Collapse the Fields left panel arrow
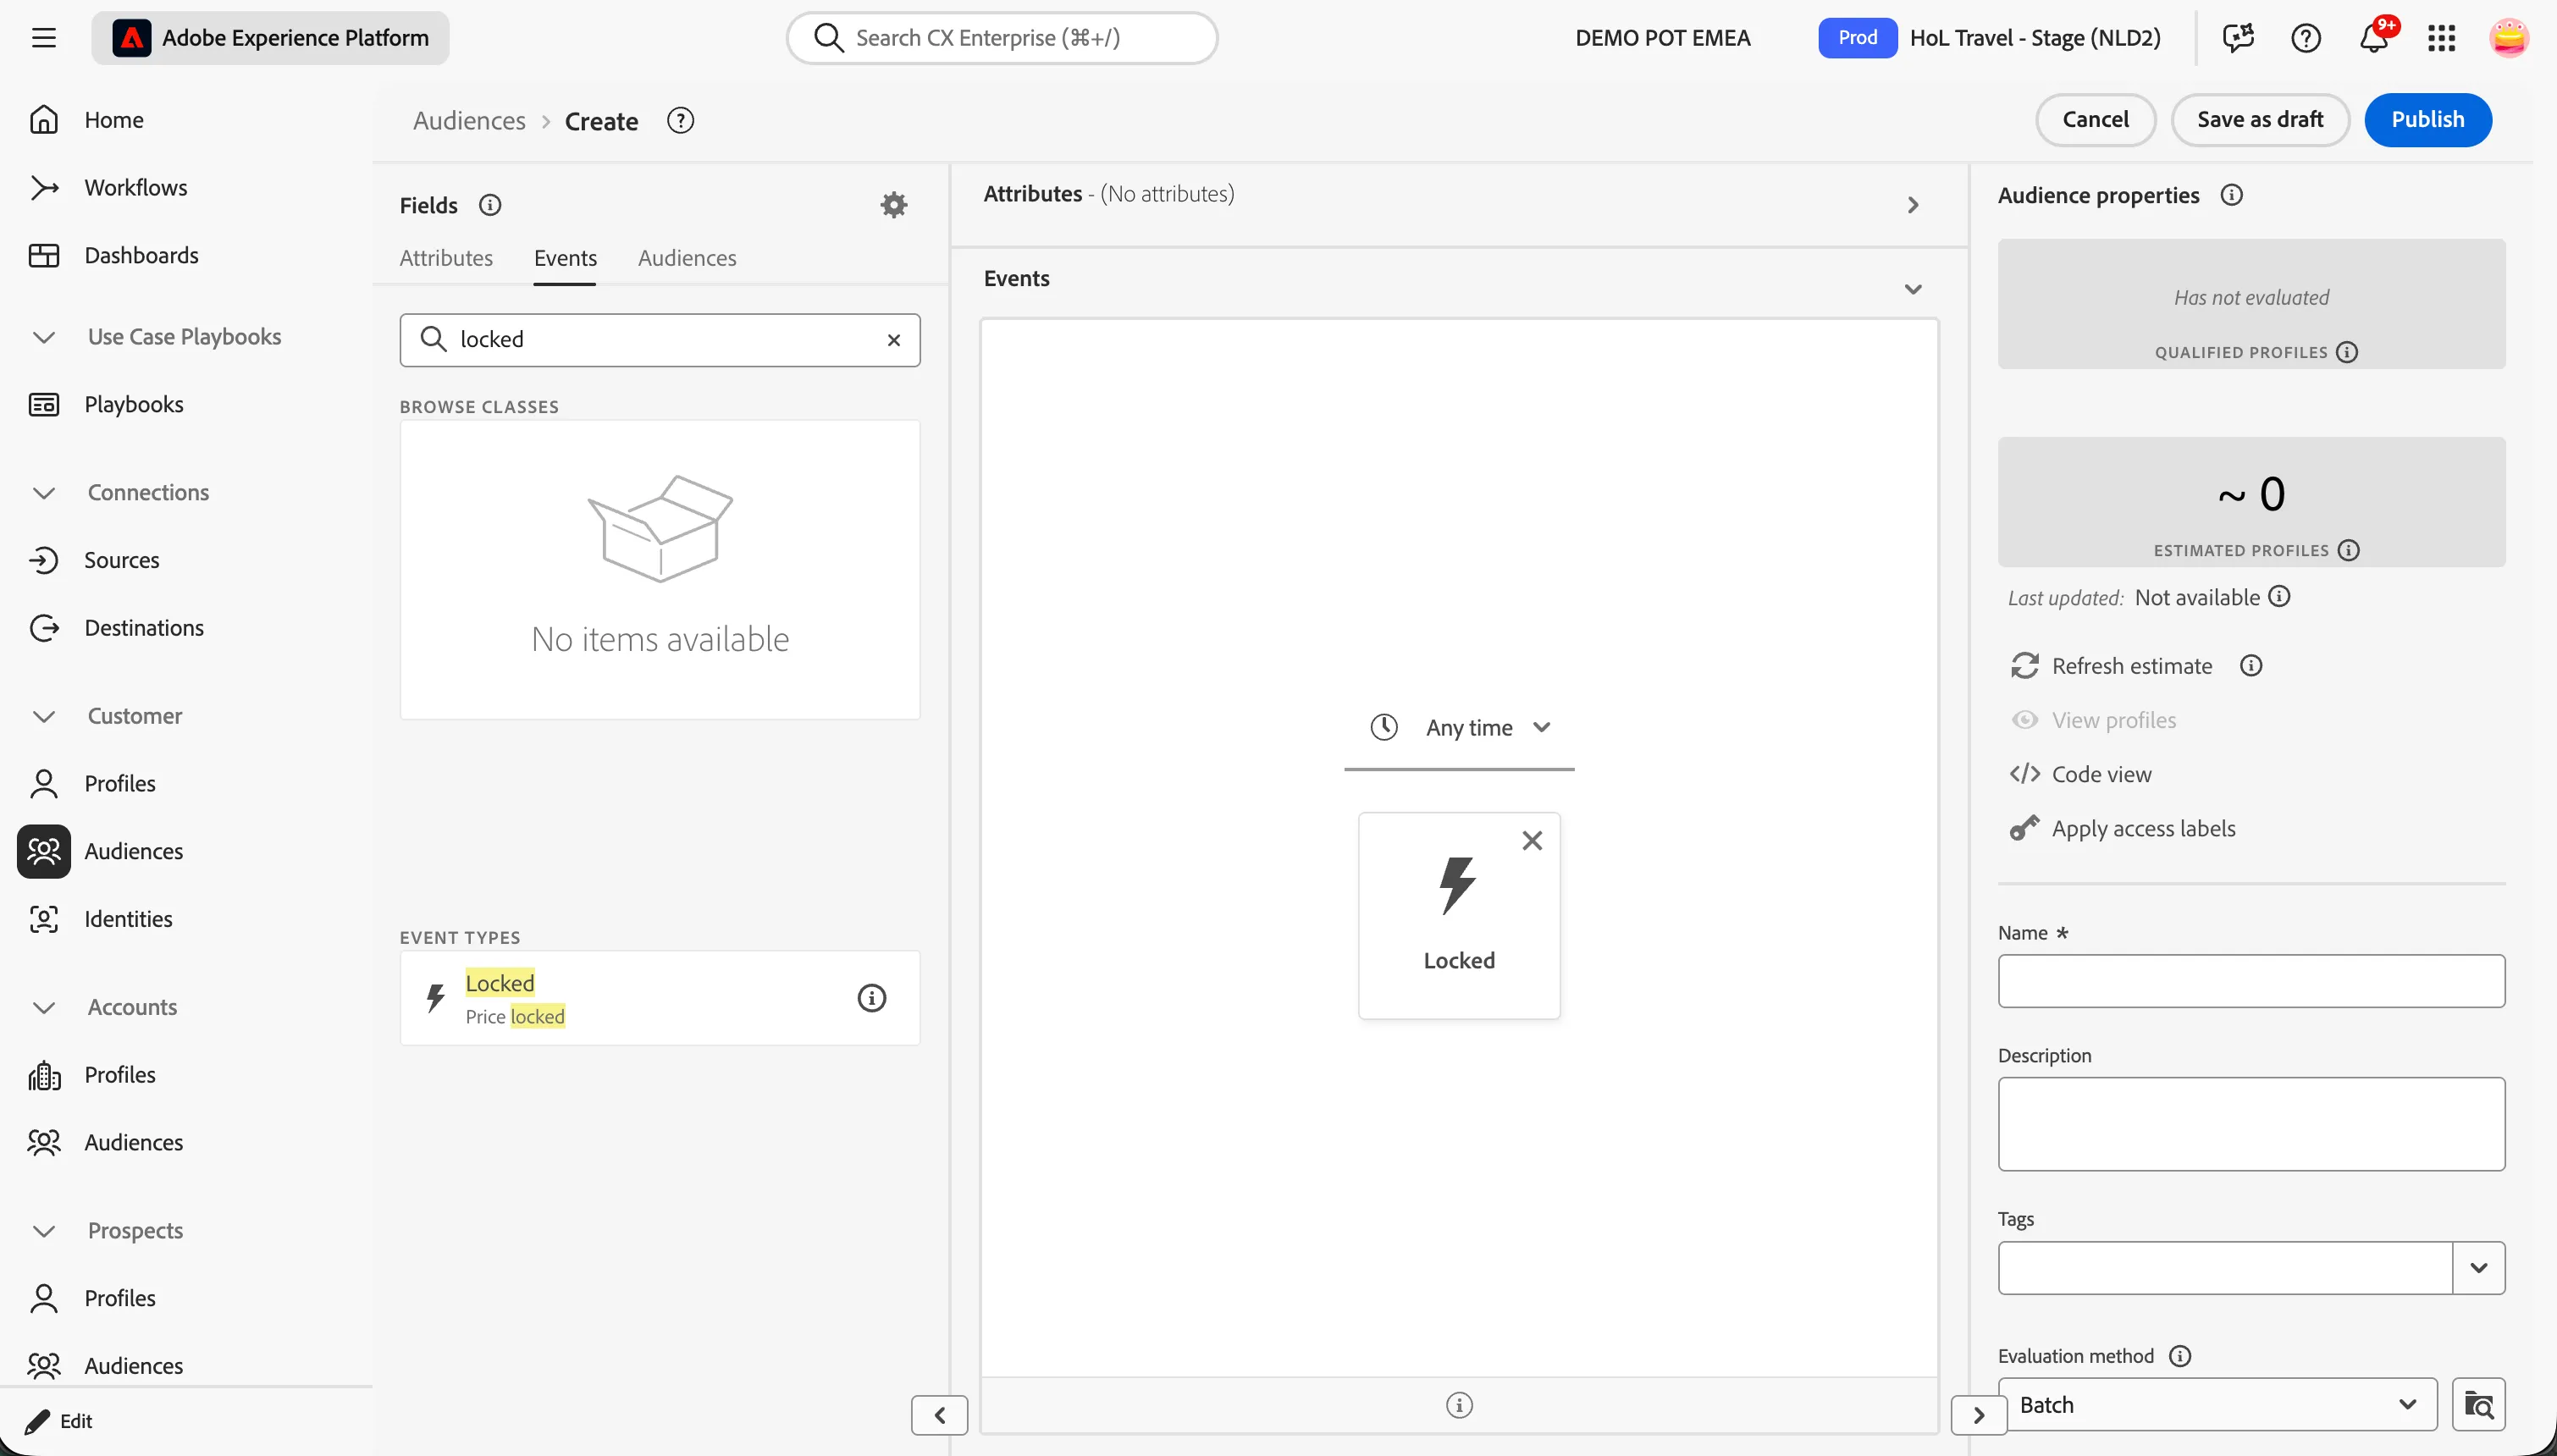Screen dimensions: 2557x1456 coord(939,1415)
